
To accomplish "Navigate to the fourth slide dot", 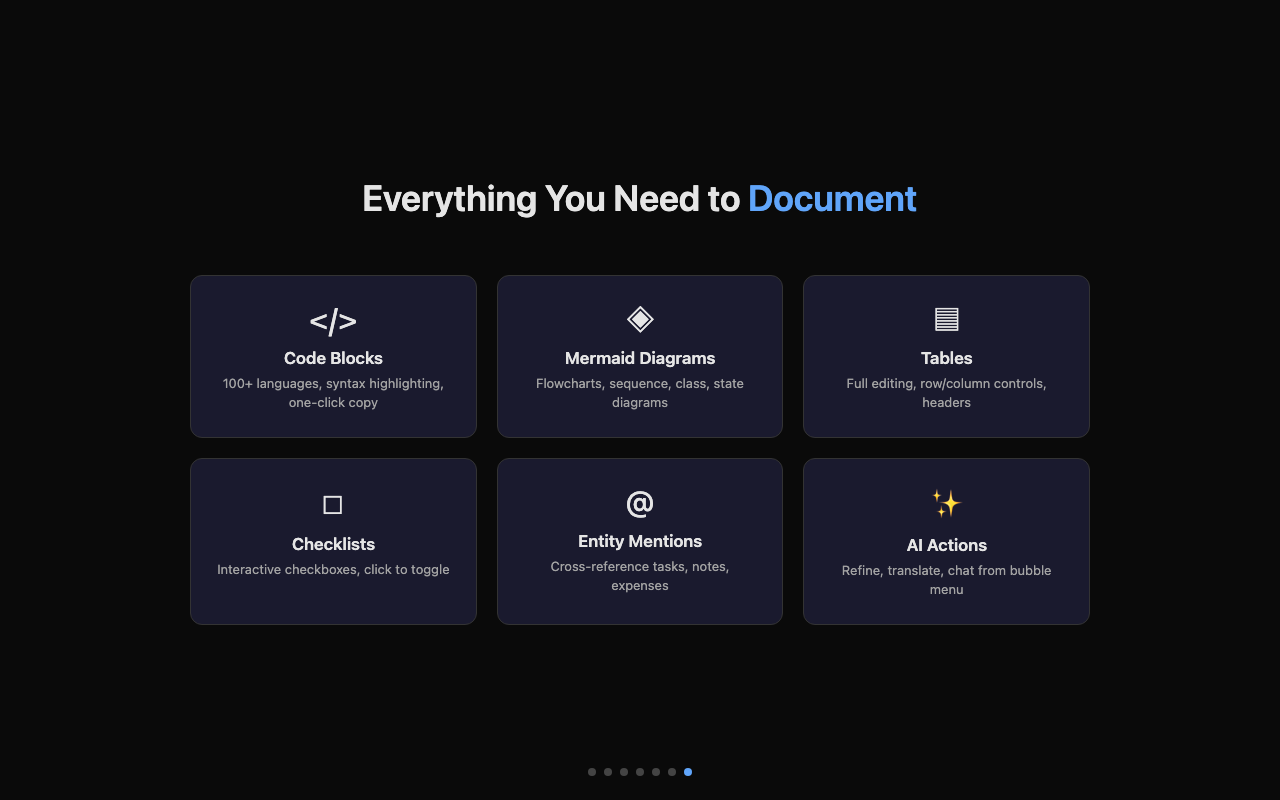I will [639, 771].
